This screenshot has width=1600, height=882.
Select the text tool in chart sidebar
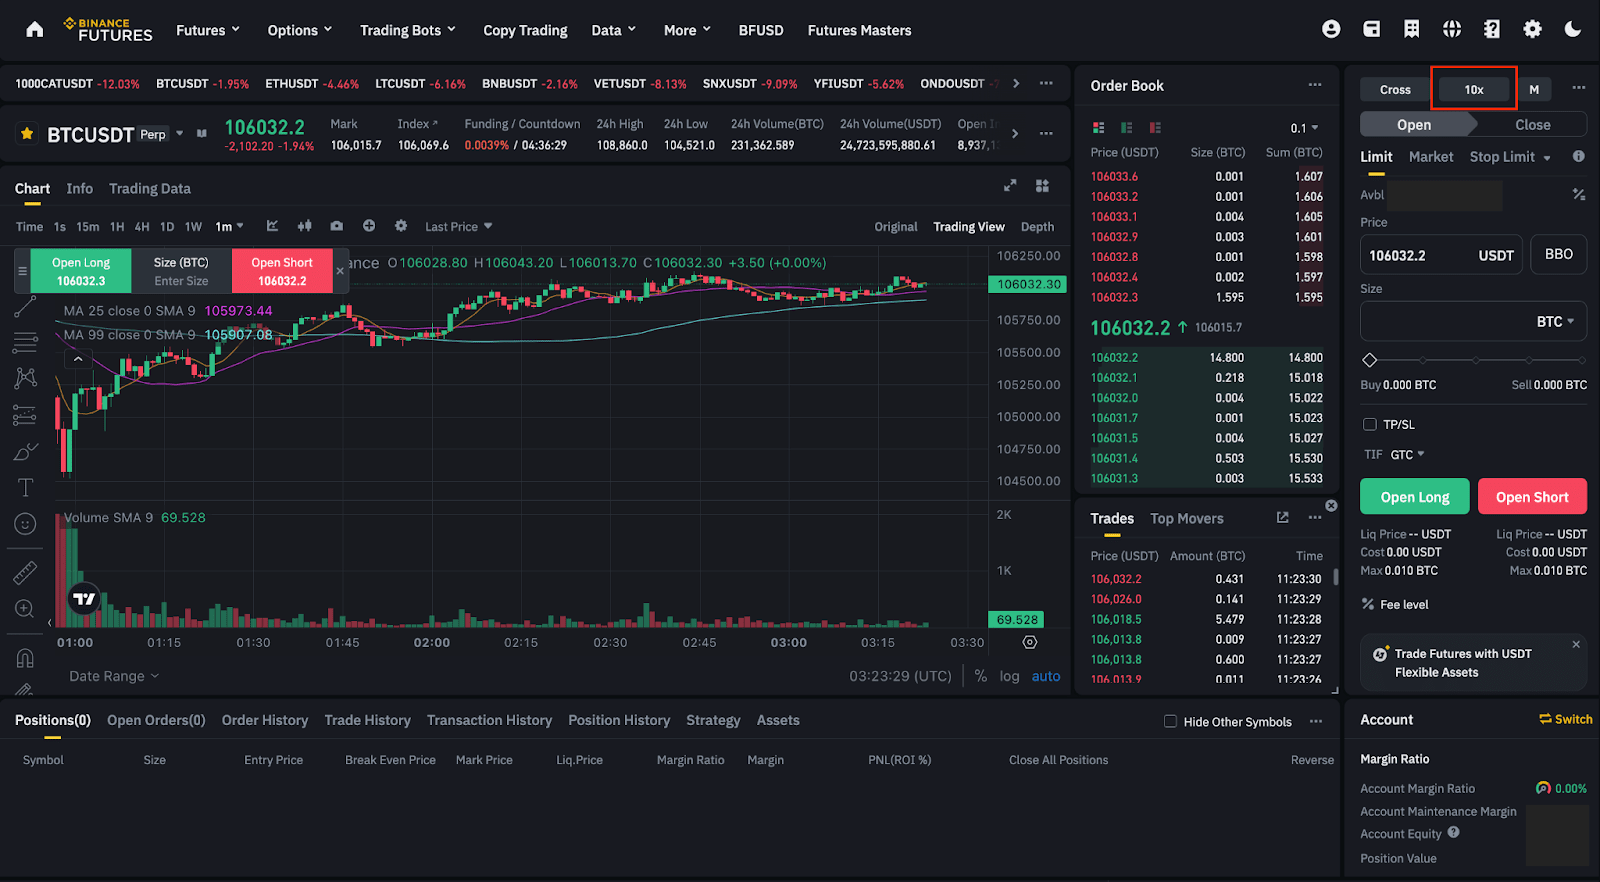25,488
